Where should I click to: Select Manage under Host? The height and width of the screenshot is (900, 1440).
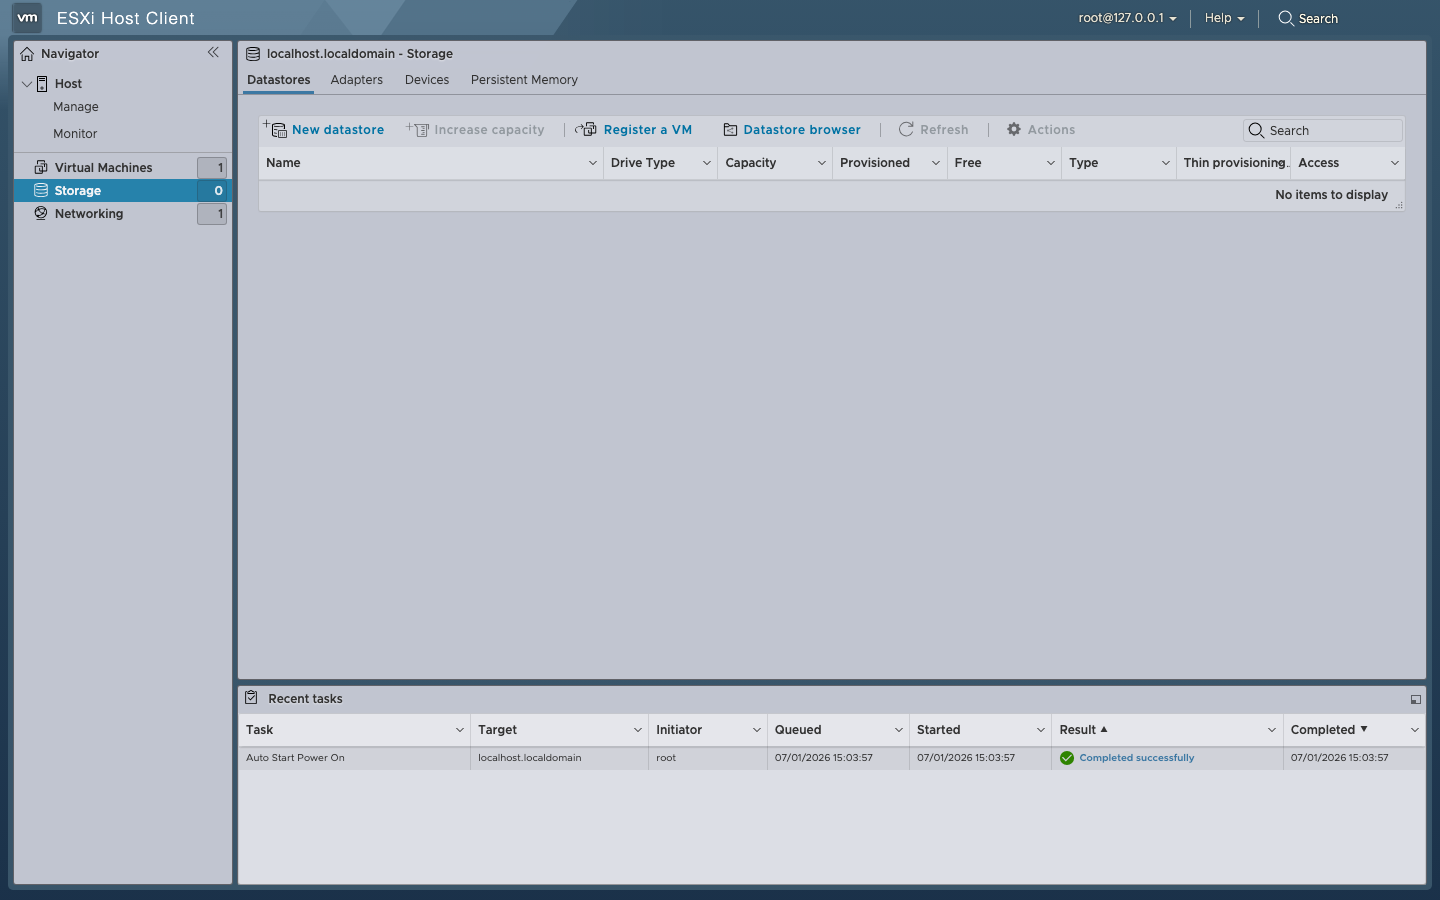[x=76, y=107]
